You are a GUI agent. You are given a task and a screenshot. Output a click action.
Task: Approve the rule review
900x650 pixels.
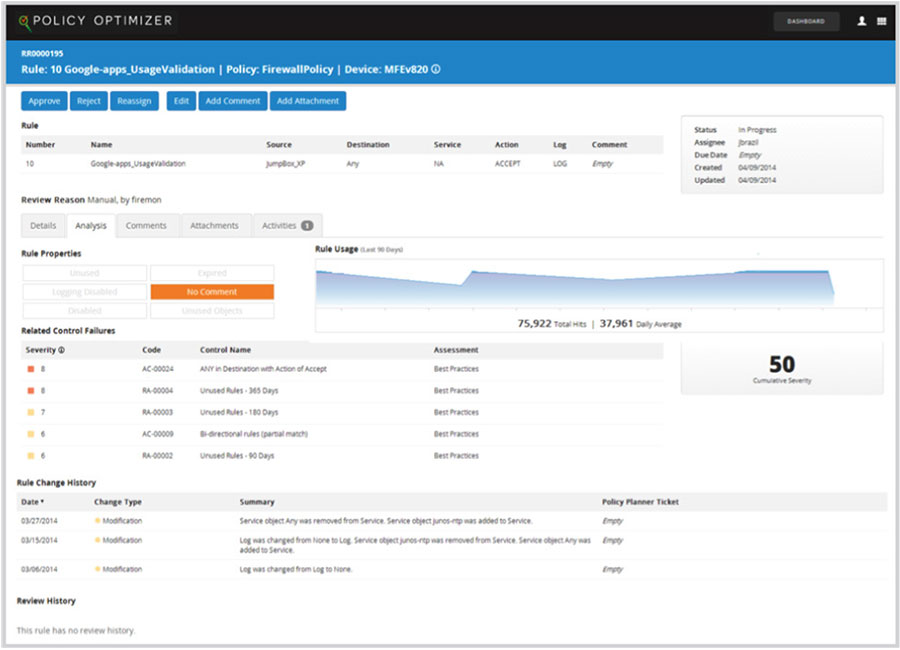(x=44, y=101)
